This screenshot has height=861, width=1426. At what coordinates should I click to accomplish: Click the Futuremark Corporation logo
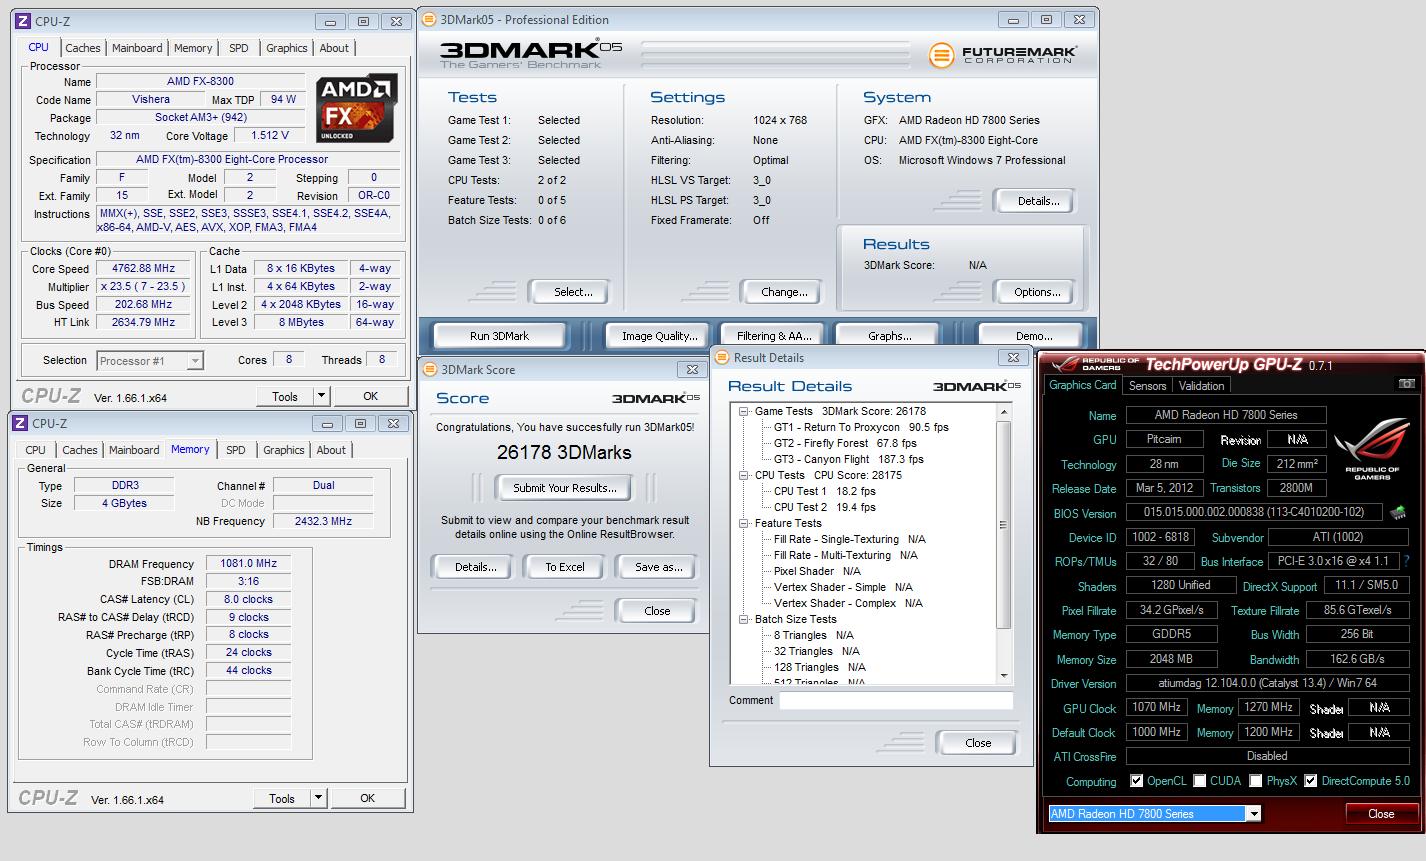[1003, 55]
